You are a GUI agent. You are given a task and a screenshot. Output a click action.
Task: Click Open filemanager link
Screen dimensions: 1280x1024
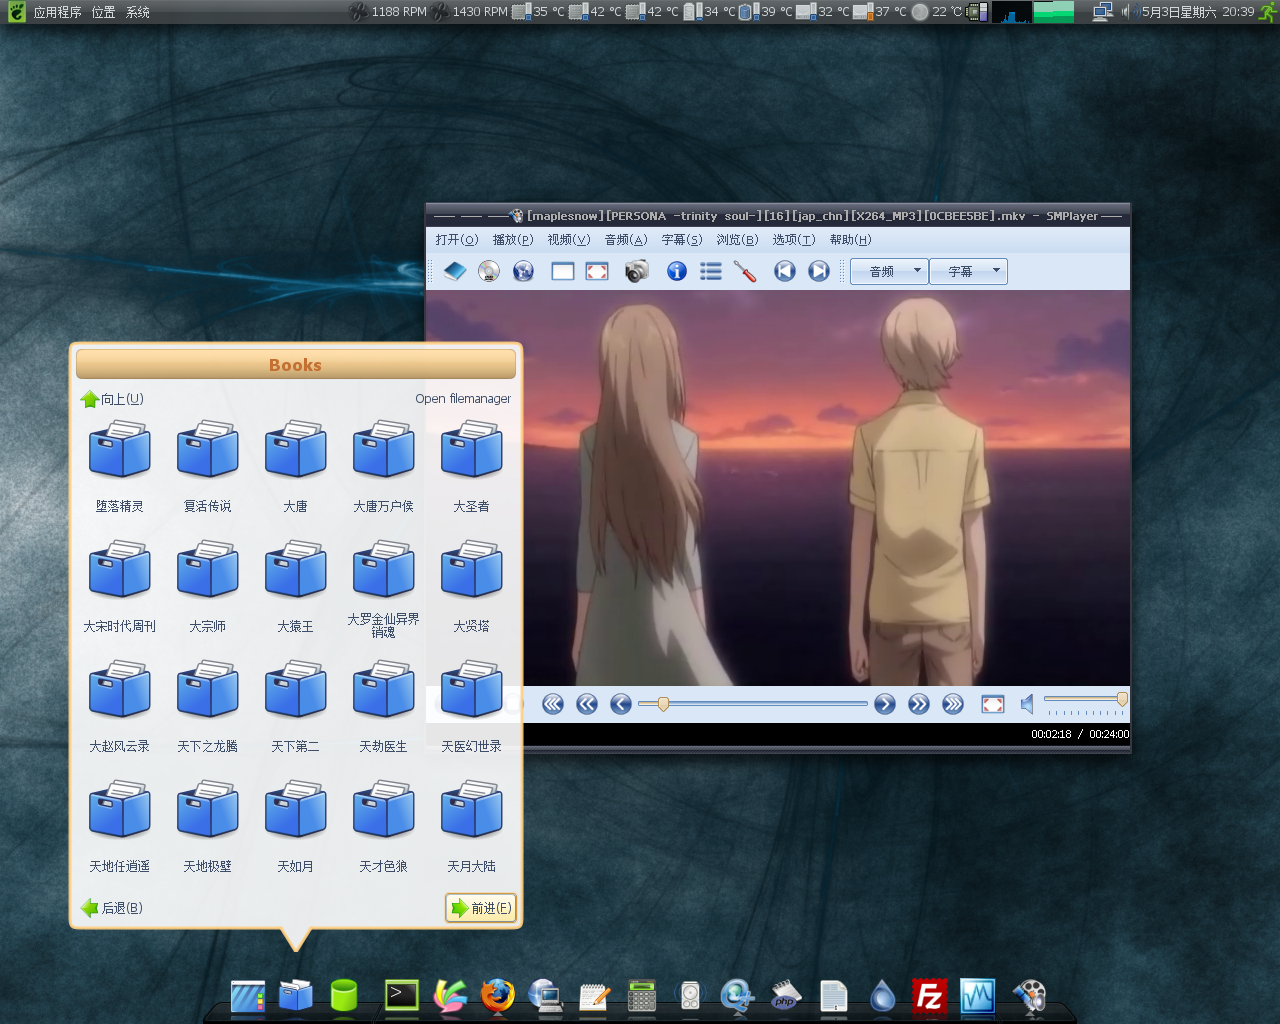coord(463,399)
